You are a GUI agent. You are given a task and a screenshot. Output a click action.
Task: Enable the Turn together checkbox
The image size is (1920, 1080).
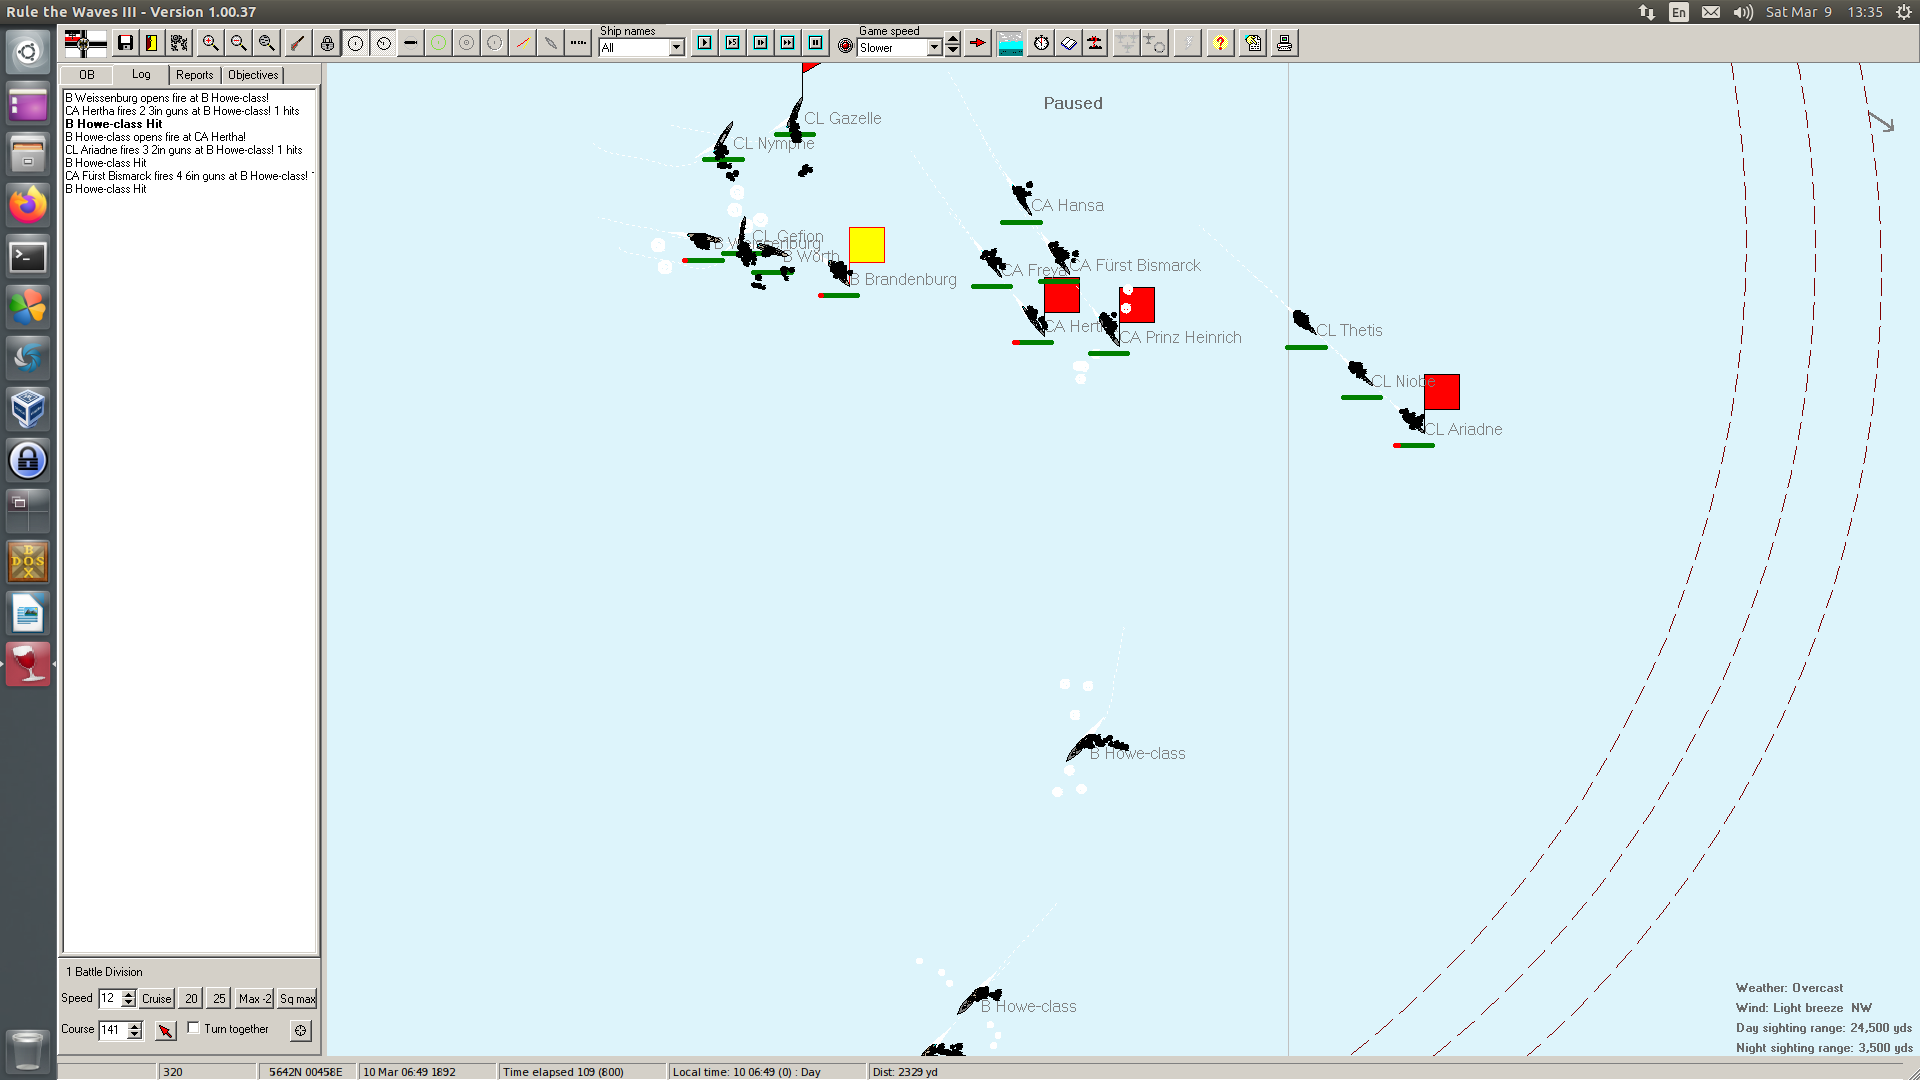193,1028
